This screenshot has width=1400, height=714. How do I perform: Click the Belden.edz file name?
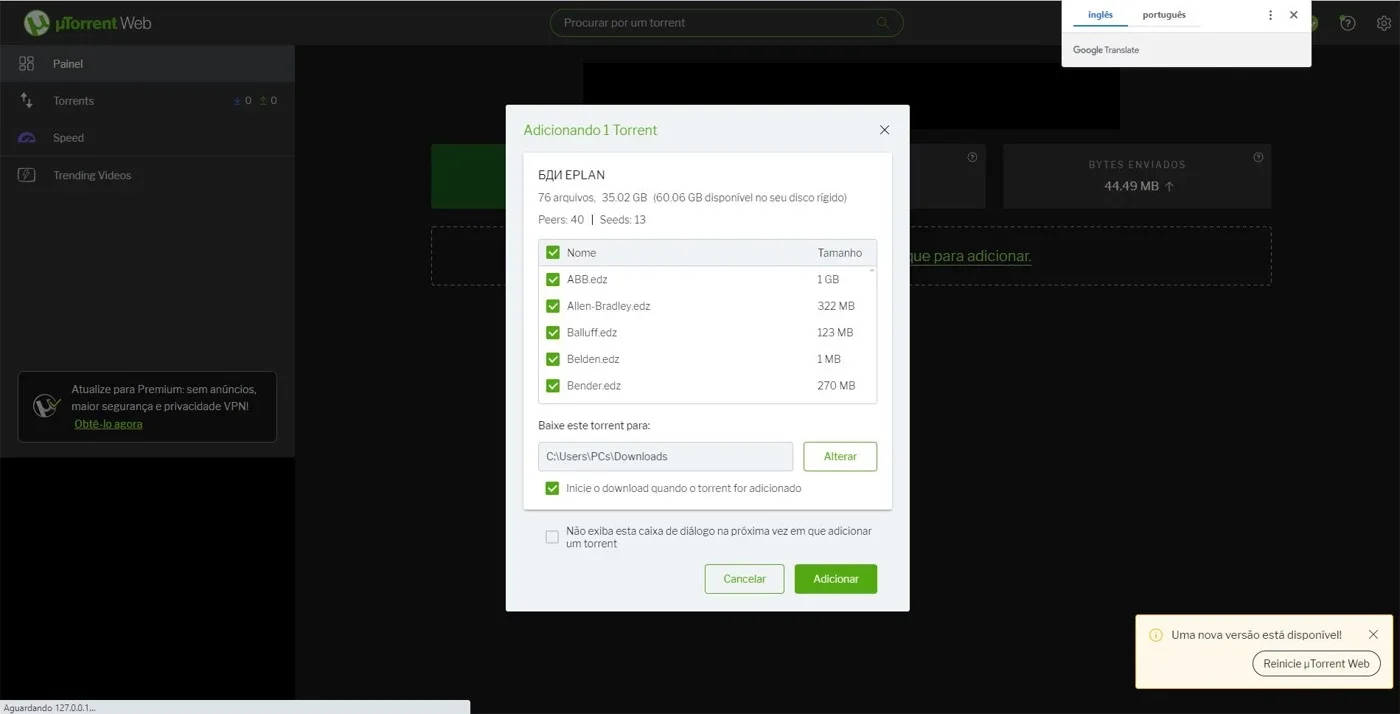[593, 359]
